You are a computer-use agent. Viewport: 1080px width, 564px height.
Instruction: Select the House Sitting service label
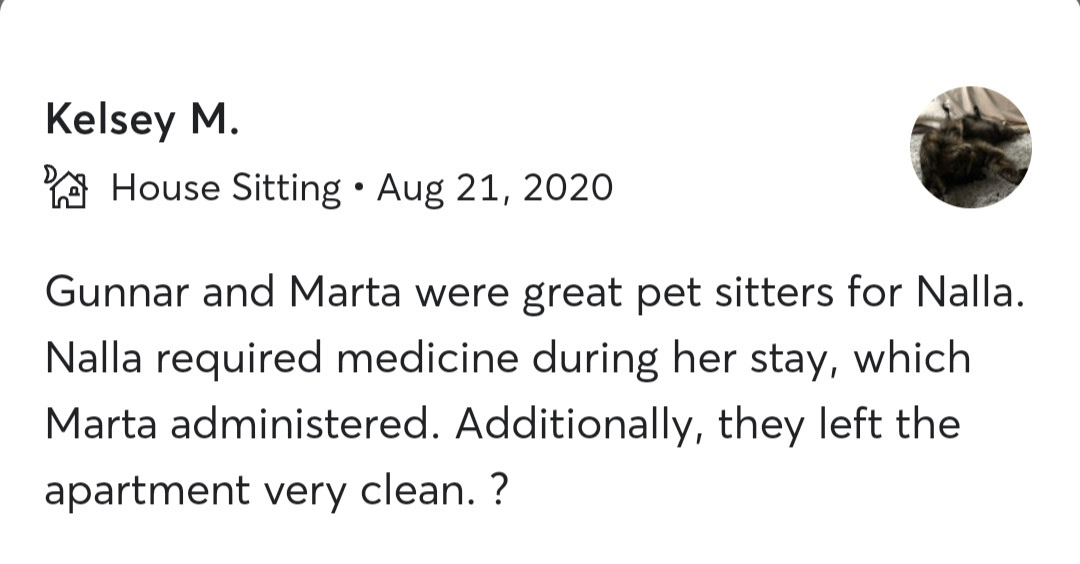coord(226,187)
